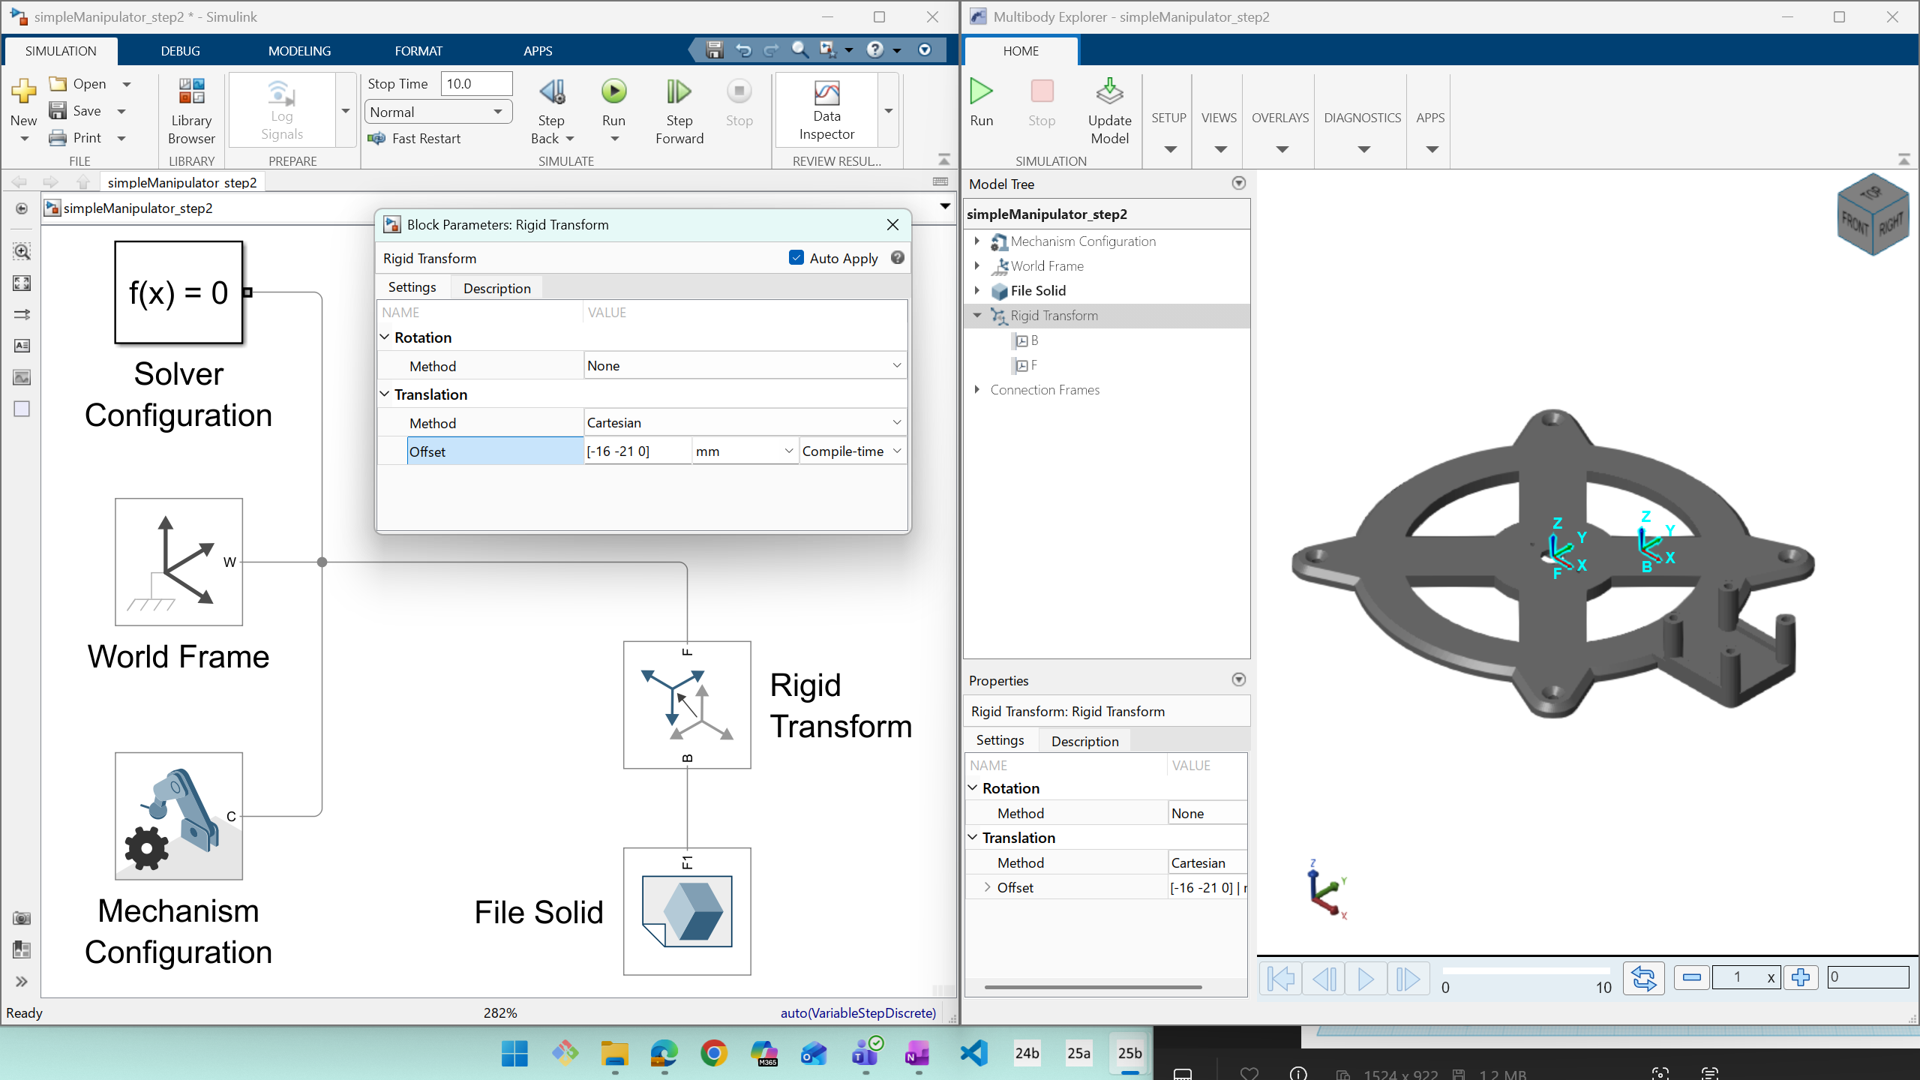
Task: Click Fast Restart button
Action: [414, 139]
